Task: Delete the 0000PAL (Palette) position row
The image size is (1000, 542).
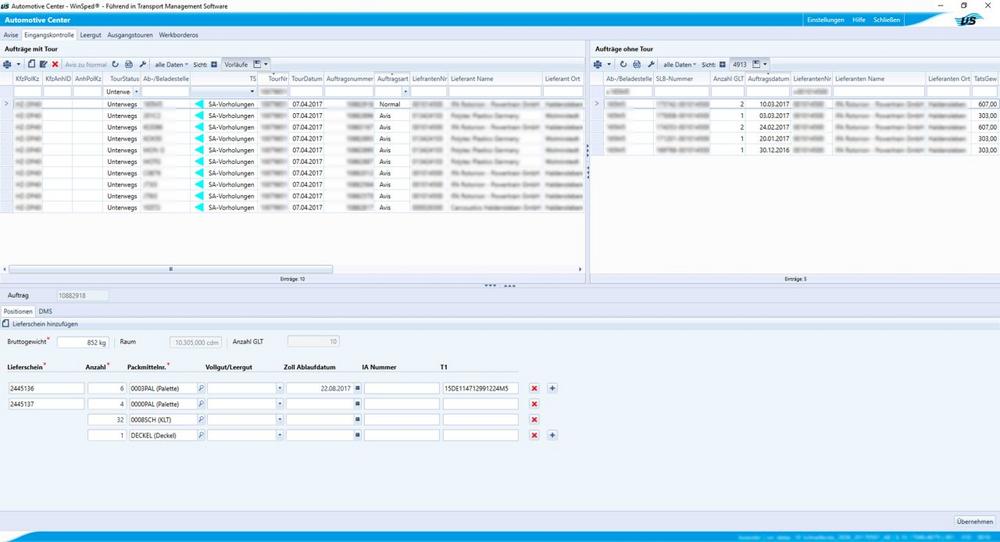Action: tap(534, 404)
